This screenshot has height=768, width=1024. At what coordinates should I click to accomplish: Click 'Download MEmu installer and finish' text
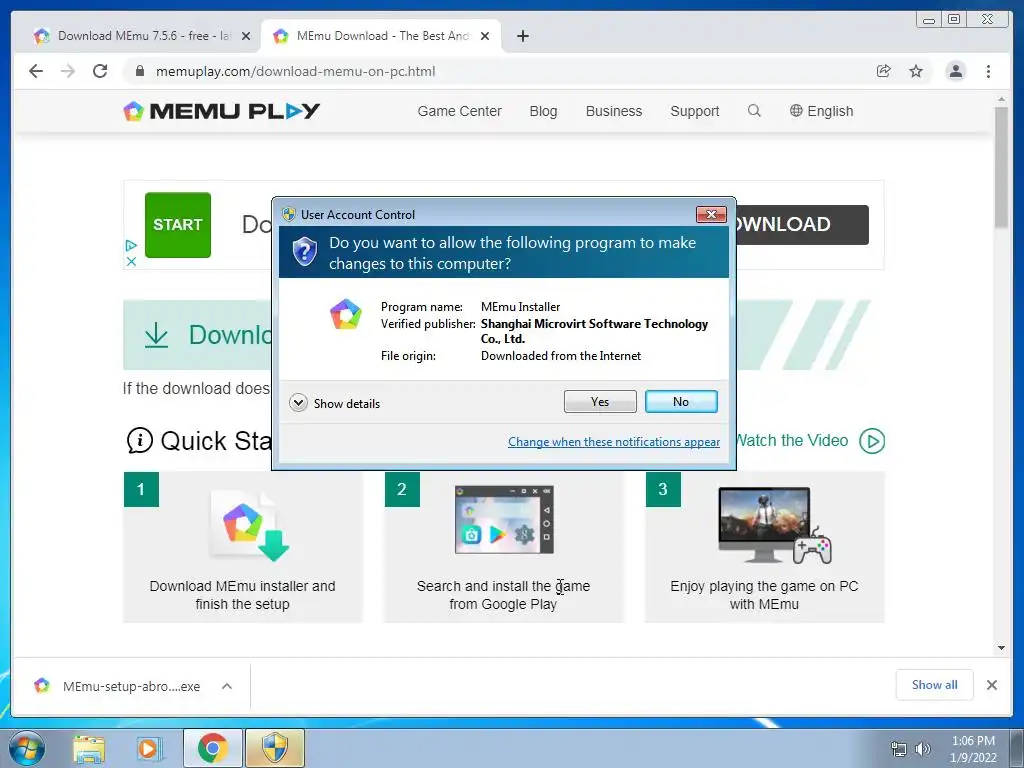tap(242, 595)
